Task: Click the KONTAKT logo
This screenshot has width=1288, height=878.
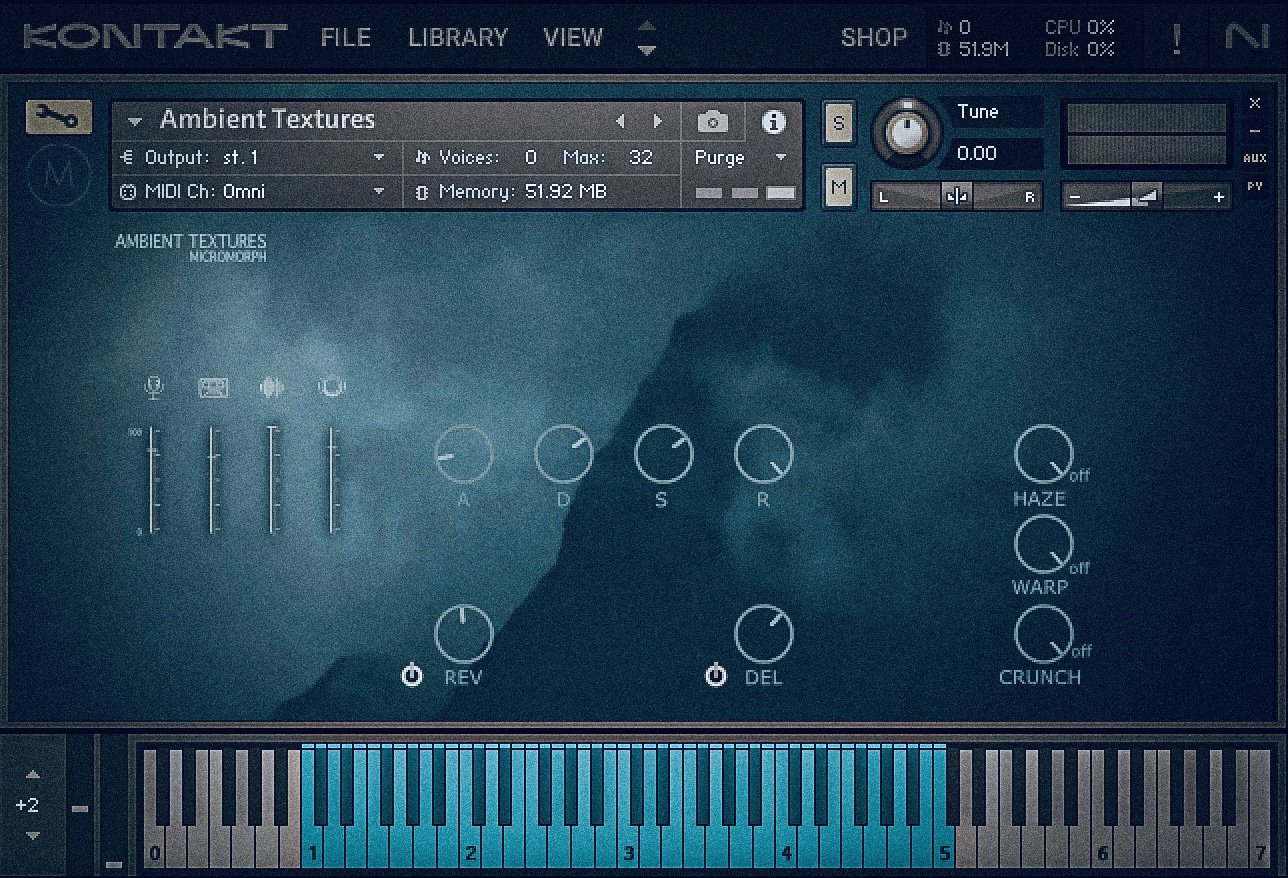Action: coord(155,37)
